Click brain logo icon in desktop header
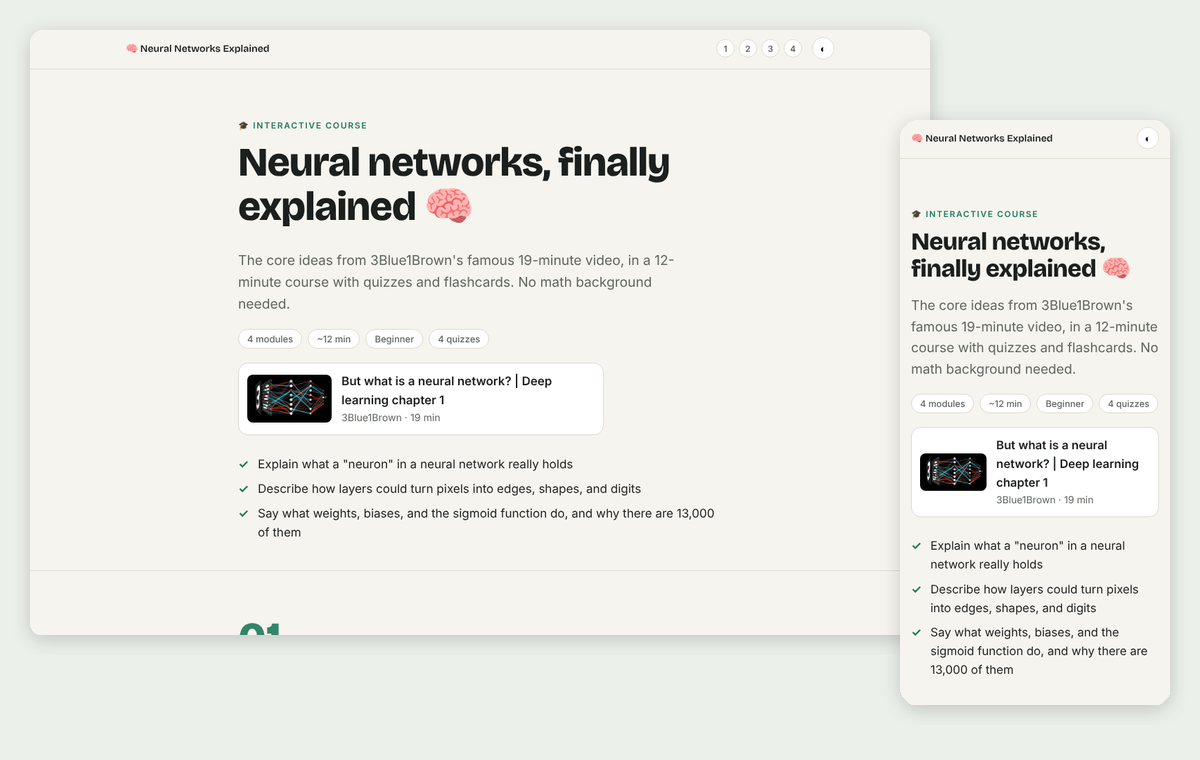The width and height of the screenshot is (1200, 760). 131,48
